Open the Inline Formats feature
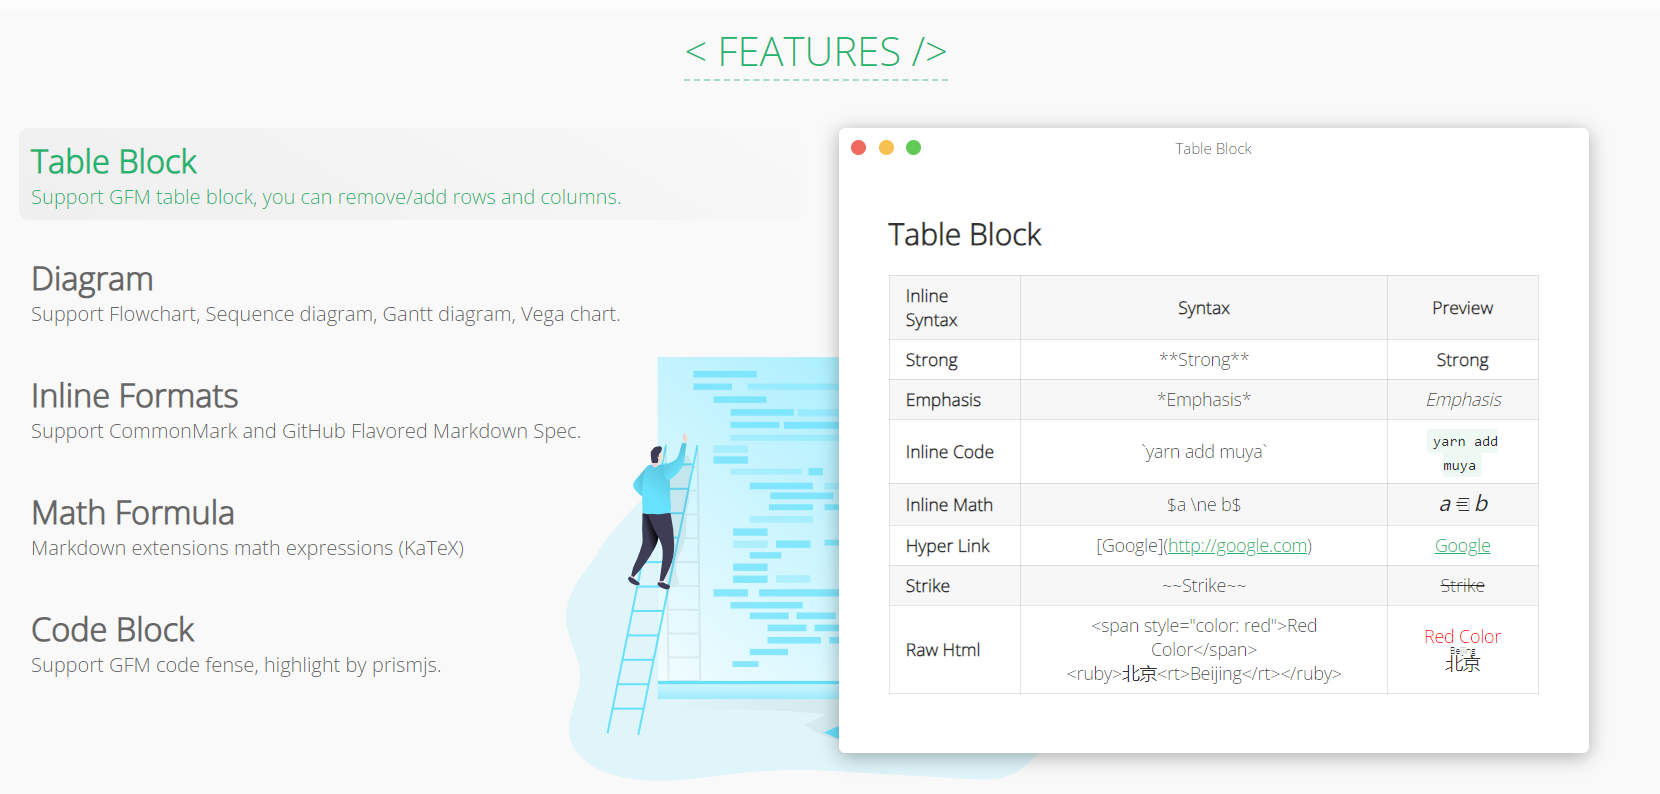Viewport: 1660px width, 794px height. tap(134, 396)
